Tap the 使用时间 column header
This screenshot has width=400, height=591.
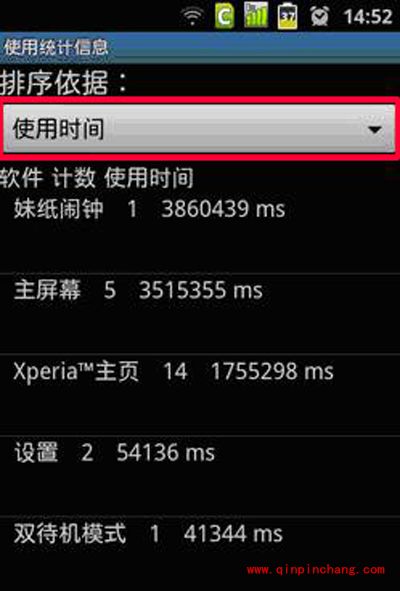[149, 178]
